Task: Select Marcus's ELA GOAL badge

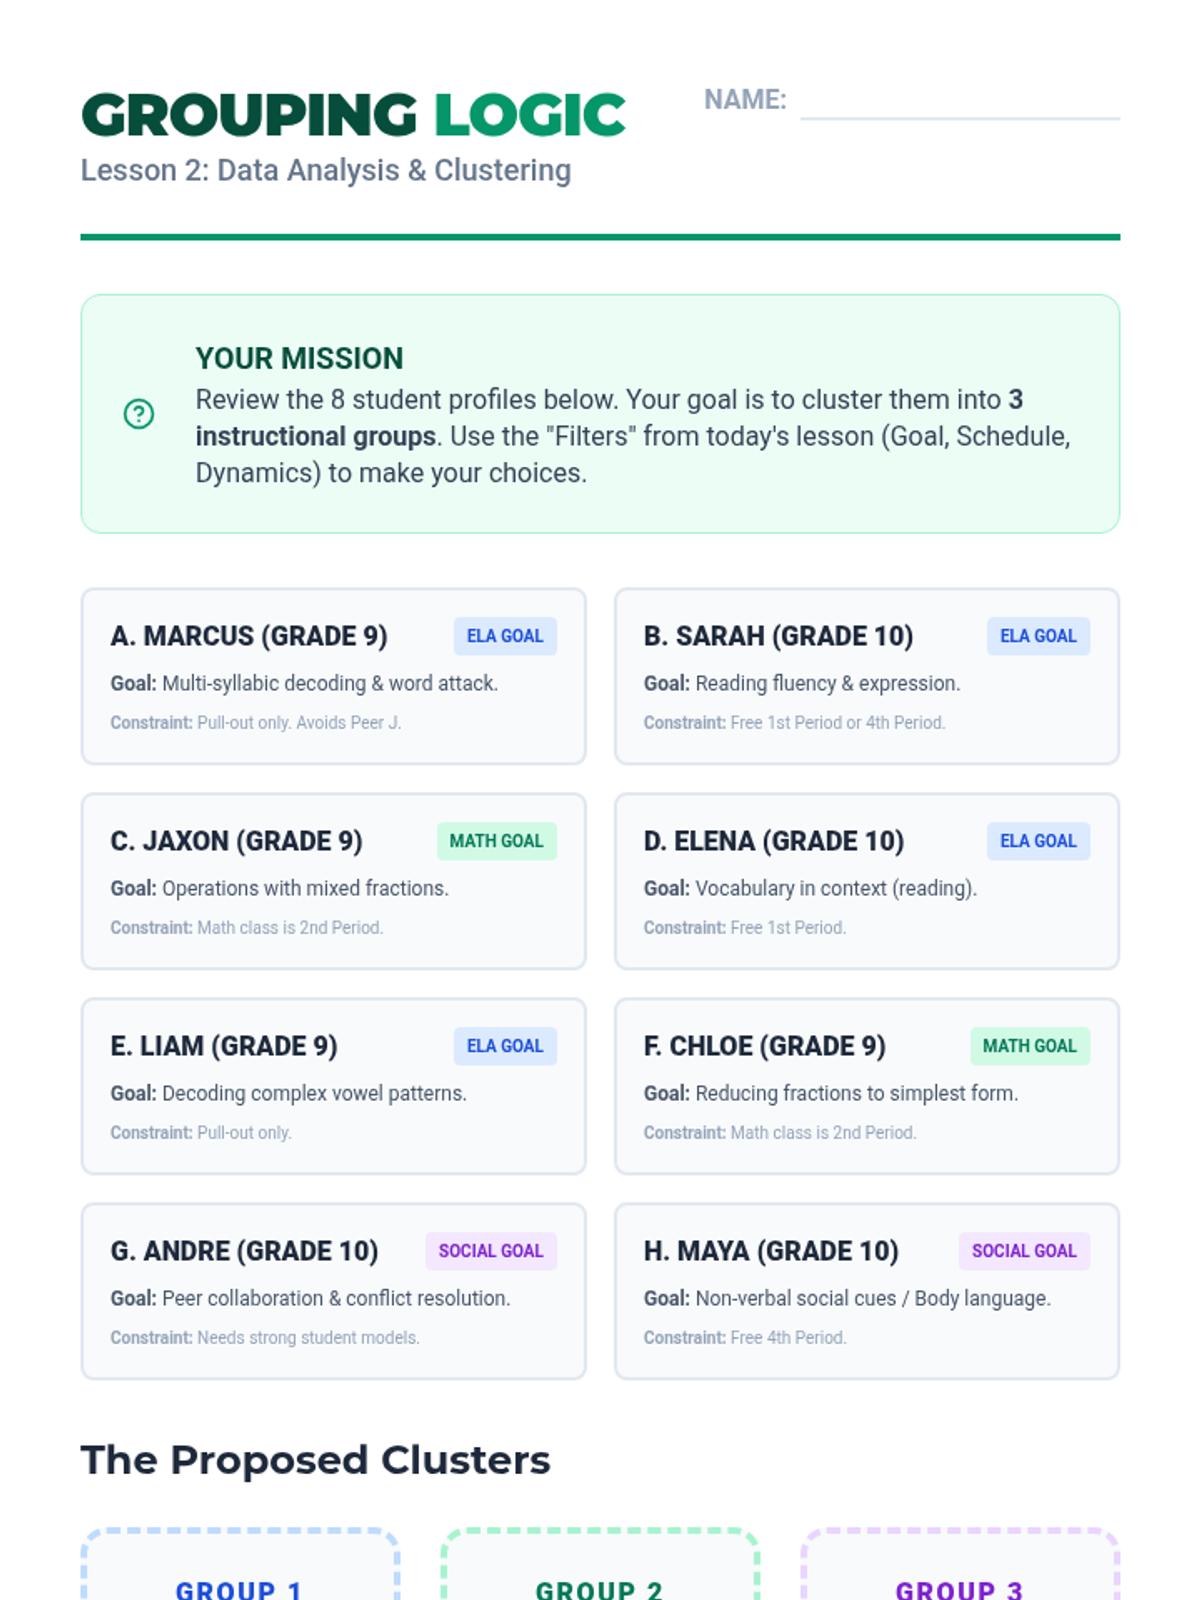Action: [505, 636]
